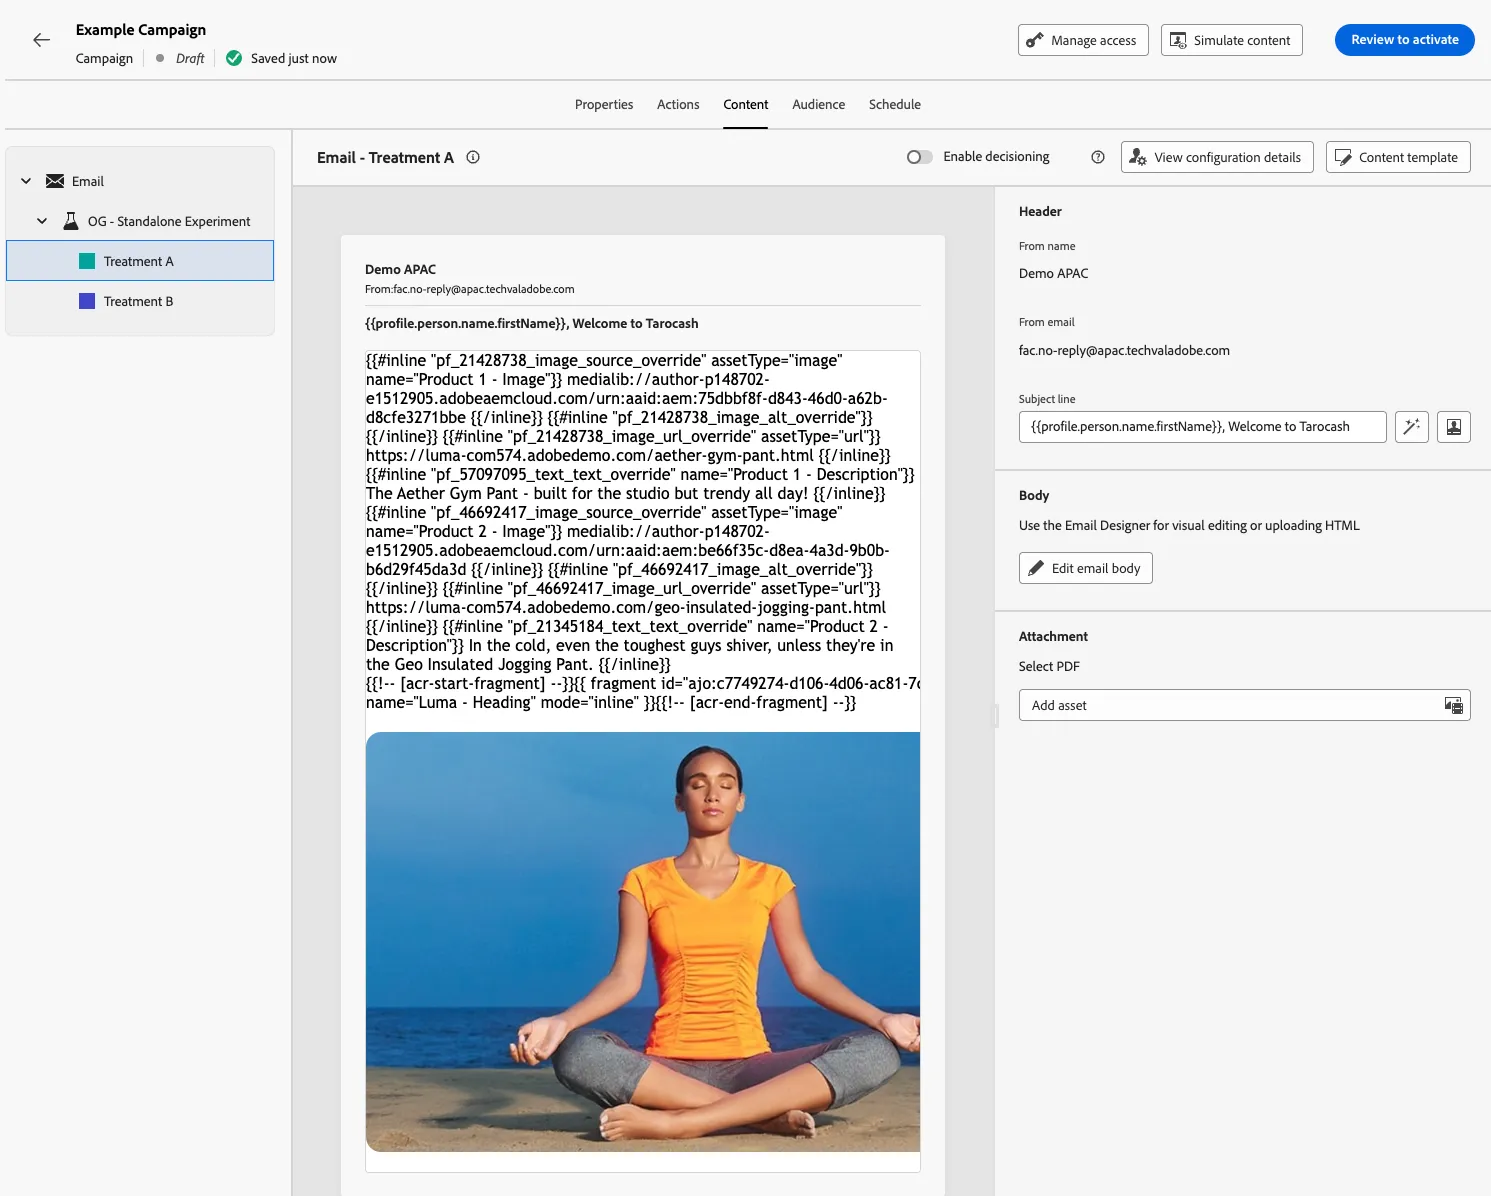Image resolution: width=1491 pixels, height=1196 pixels.
Task: Collapse the OG - Standalone Experiment node
Action: pyautogui.click(x=42, y=221)
